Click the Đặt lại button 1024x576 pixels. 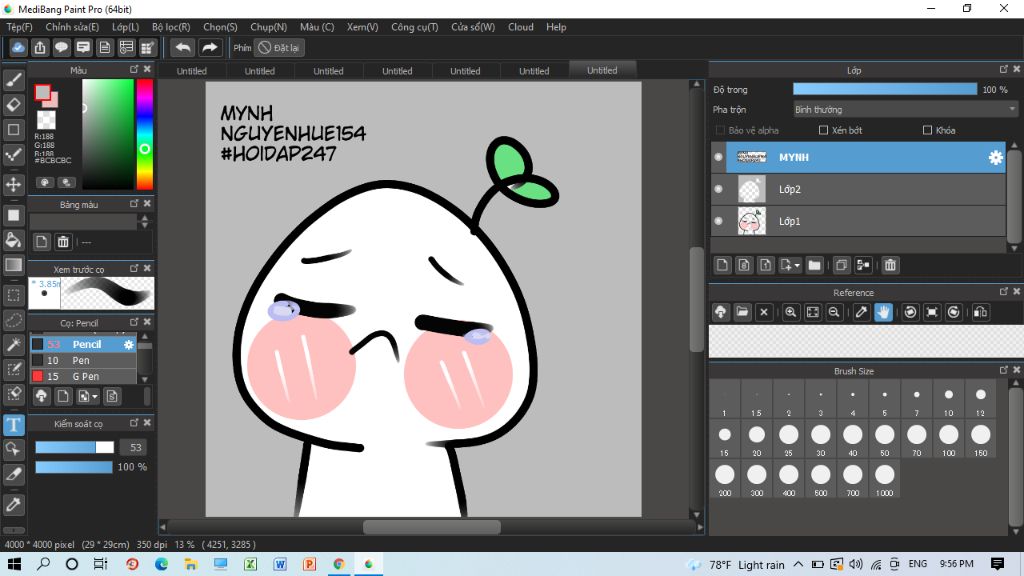(281, 48)
